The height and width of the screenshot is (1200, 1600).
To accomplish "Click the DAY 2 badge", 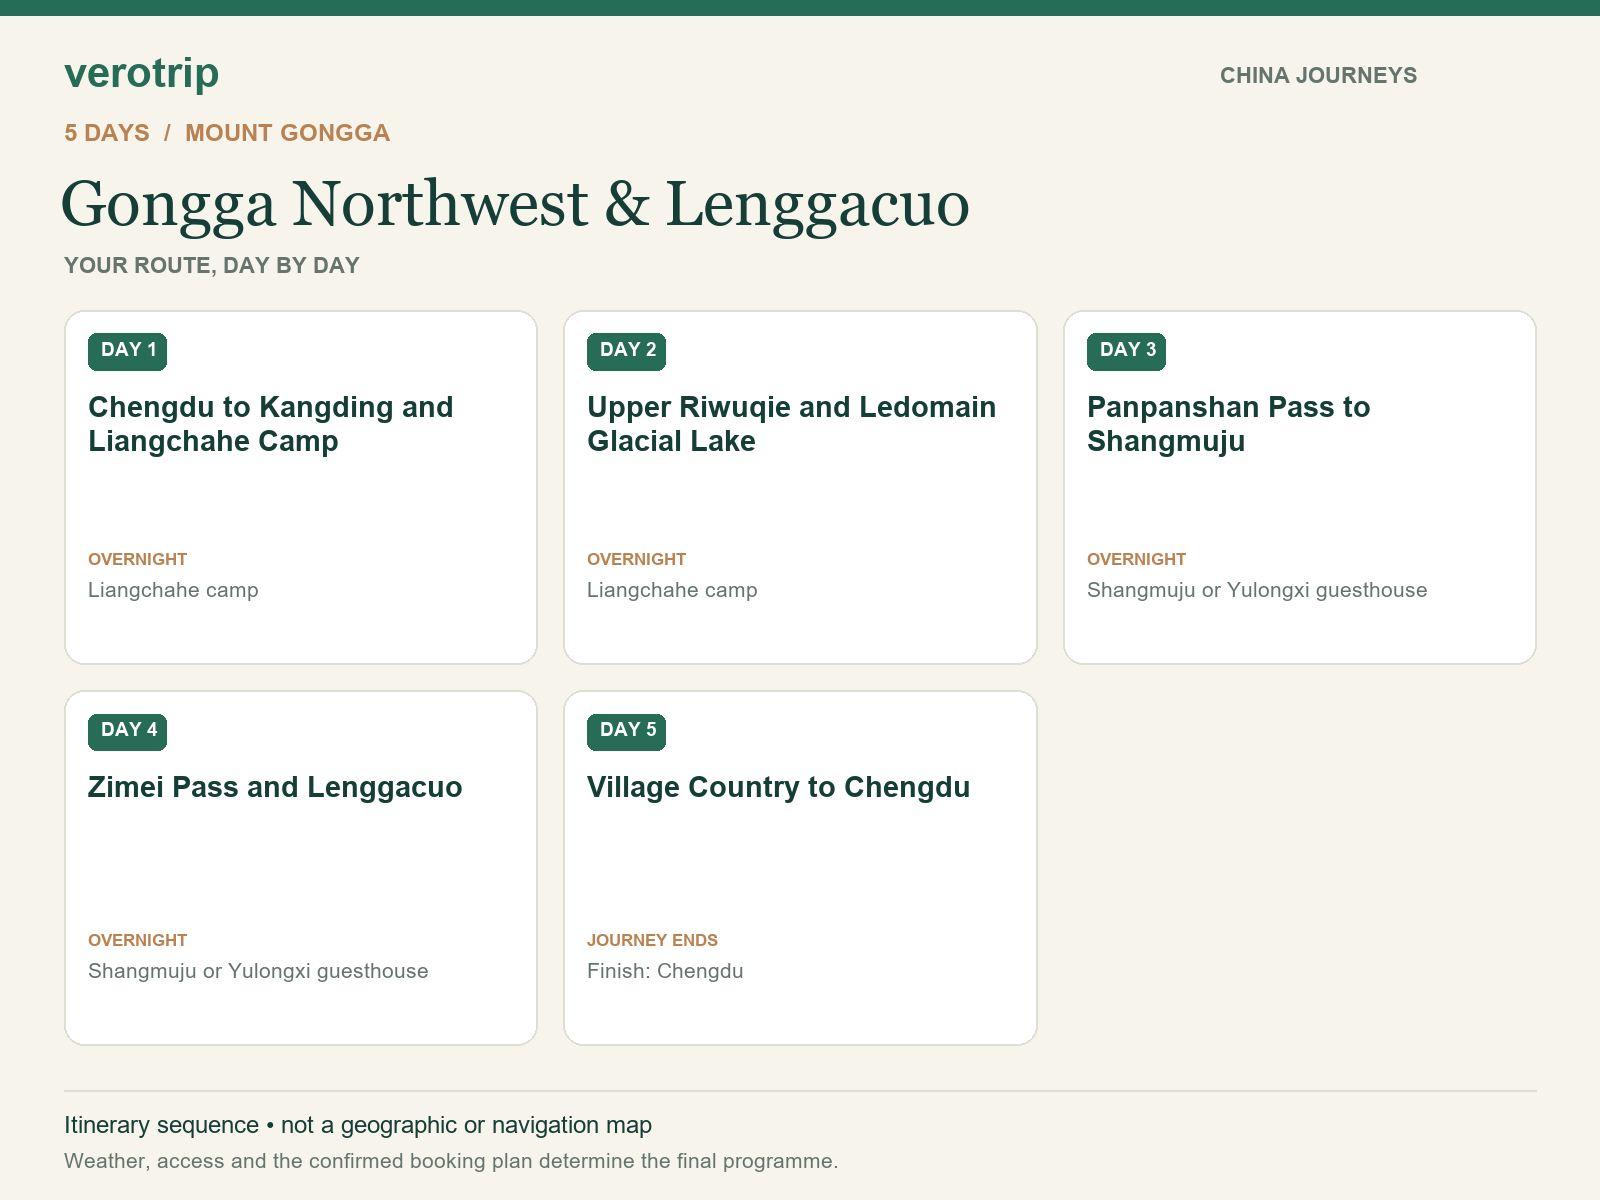I will point(627,351).
